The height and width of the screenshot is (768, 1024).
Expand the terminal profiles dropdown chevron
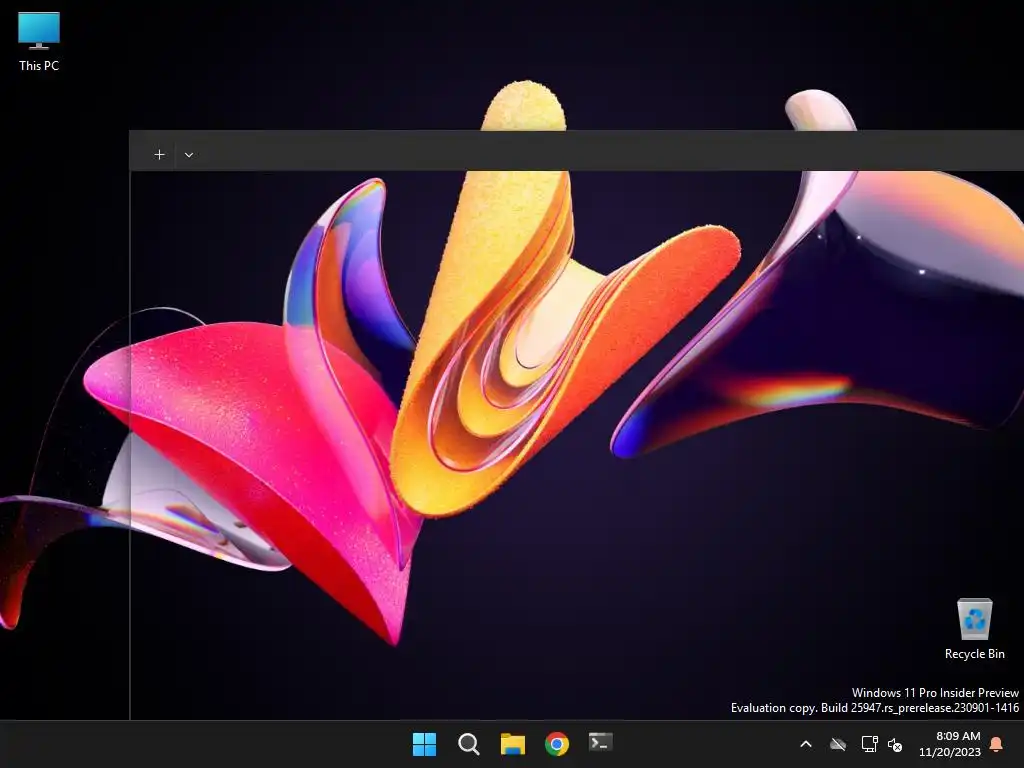pyautogui.click(x=189, y=155)
